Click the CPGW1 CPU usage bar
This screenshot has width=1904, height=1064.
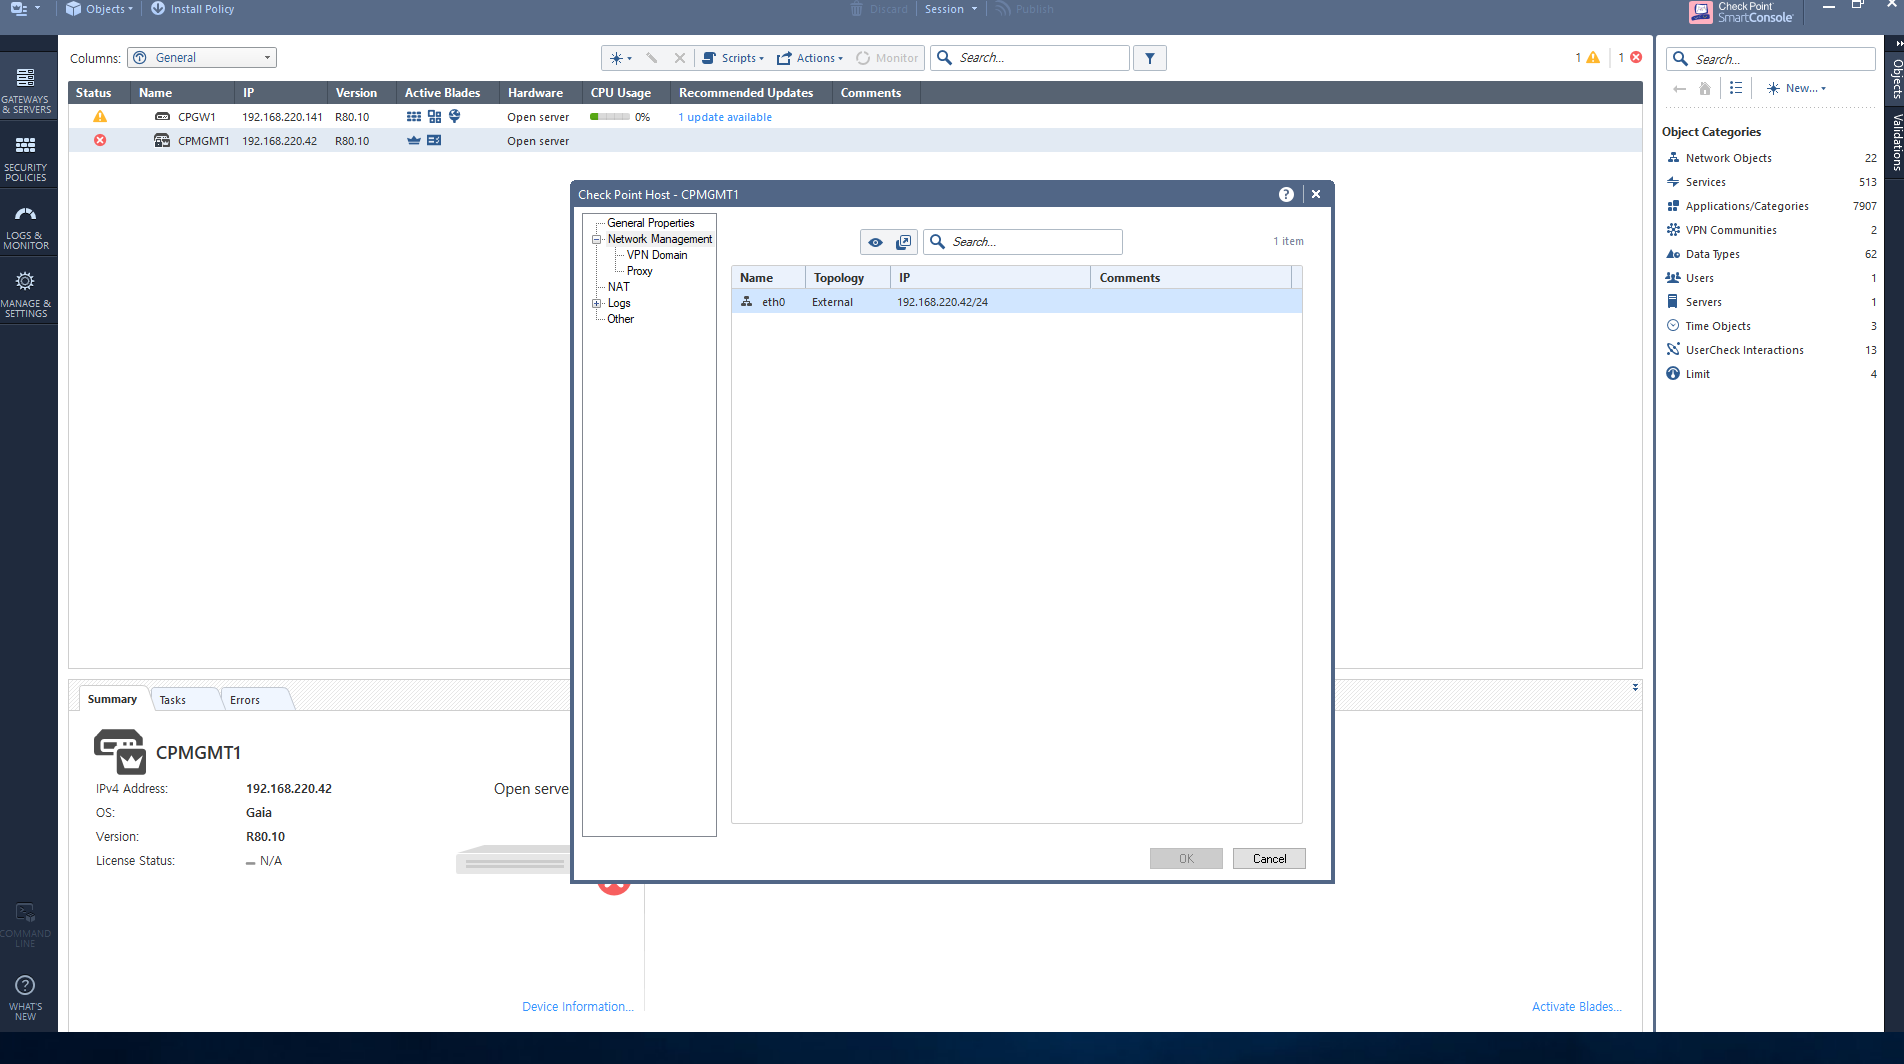tap(610, 117)
